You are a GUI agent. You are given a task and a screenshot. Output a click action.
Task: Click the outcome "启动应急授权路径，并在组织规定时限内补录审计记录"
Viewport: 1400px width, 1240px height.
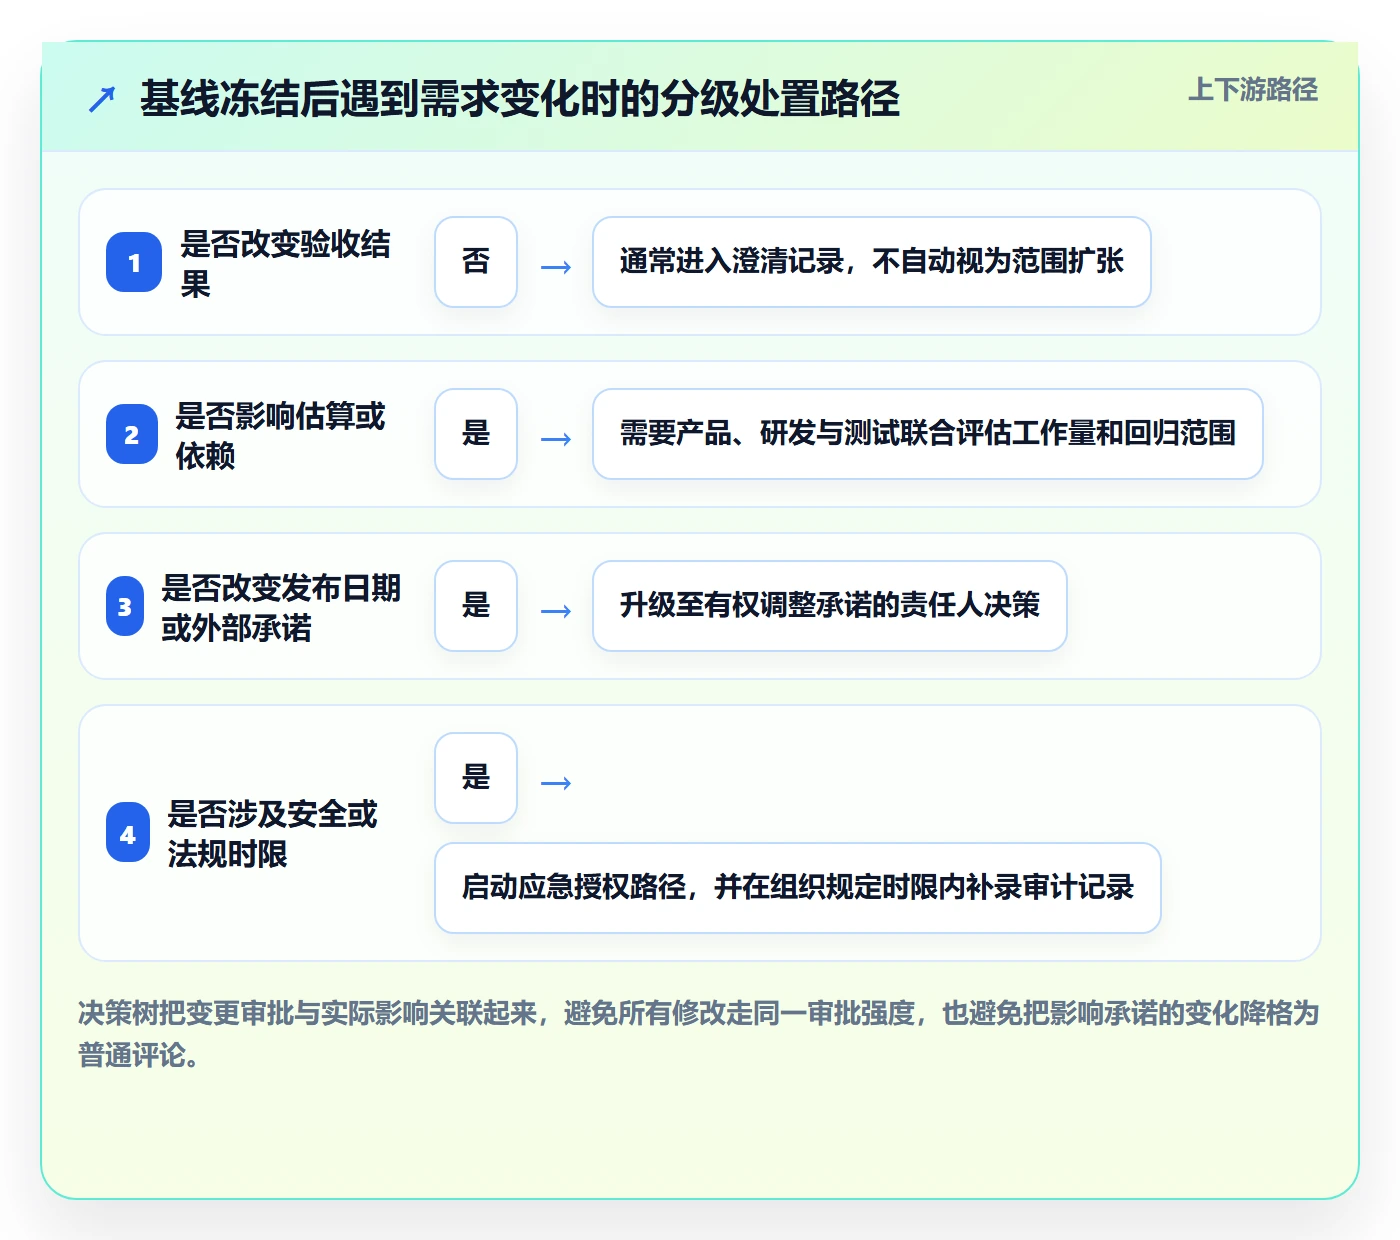point(798,888)
